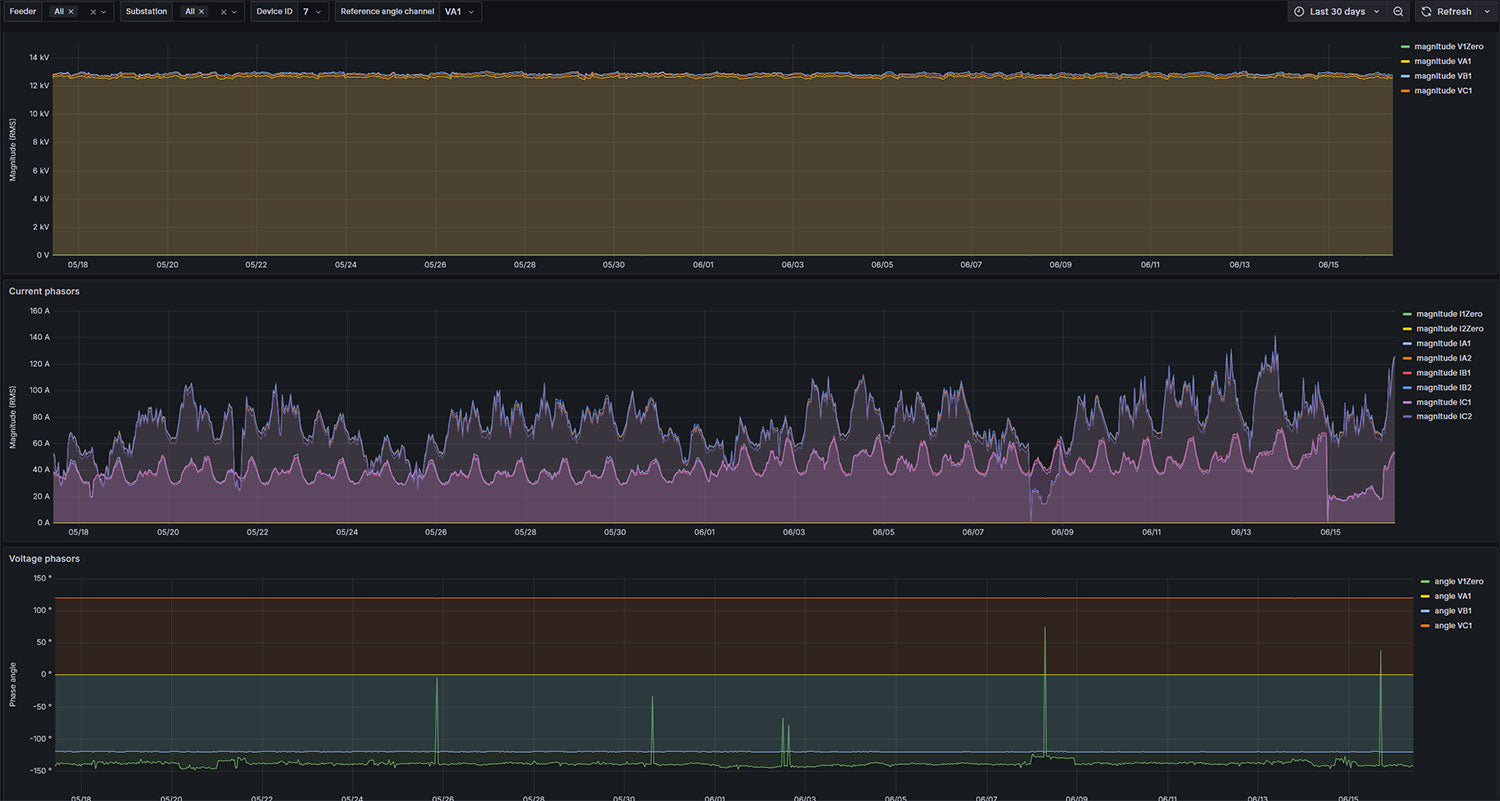Expand the Substation dropdown chevron
1500x801 pixels.
pos(235,12)
